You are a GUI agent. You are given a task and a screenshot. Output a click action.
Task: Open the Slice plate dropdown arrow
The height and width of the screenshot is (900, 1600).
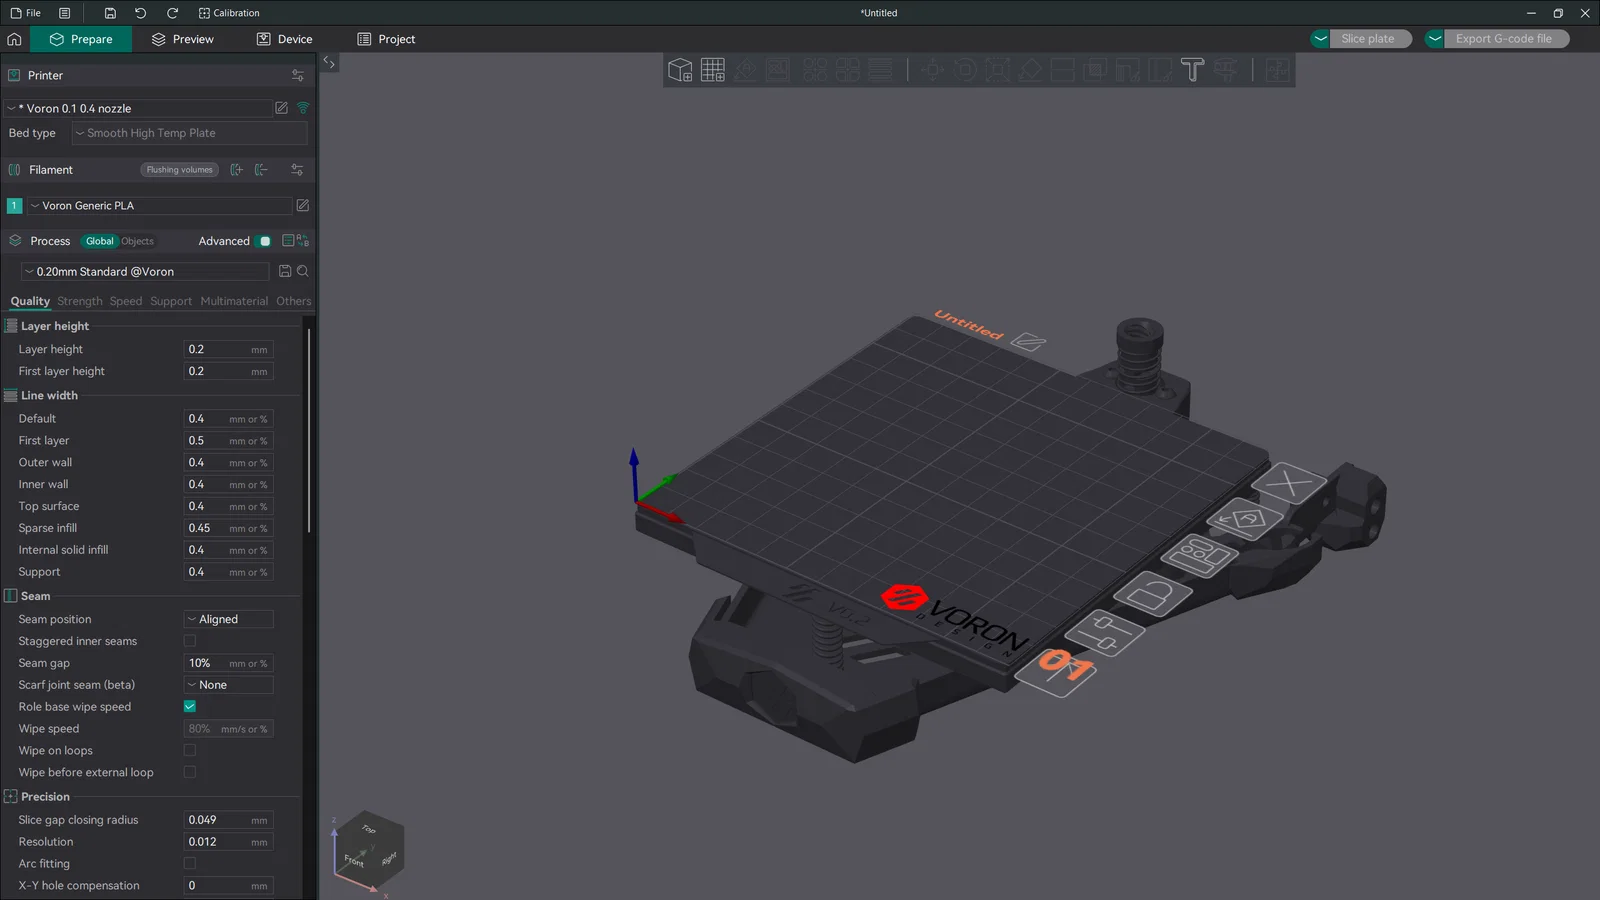pyautogui.click(x=1321, y=39)
